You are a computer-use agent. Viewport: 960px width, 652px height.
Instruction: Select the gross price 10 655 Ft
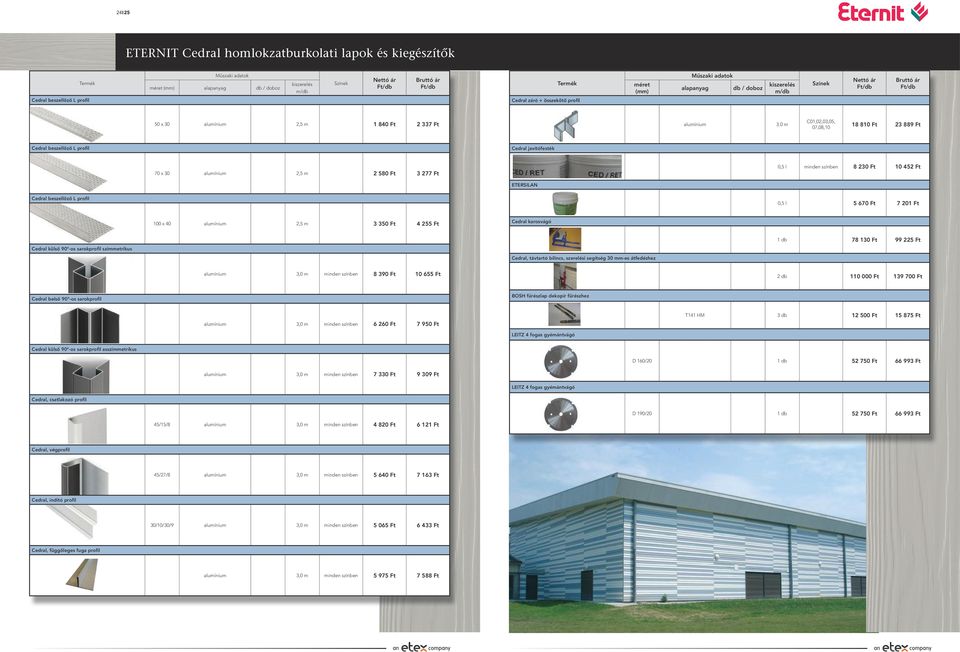[428, 274]
